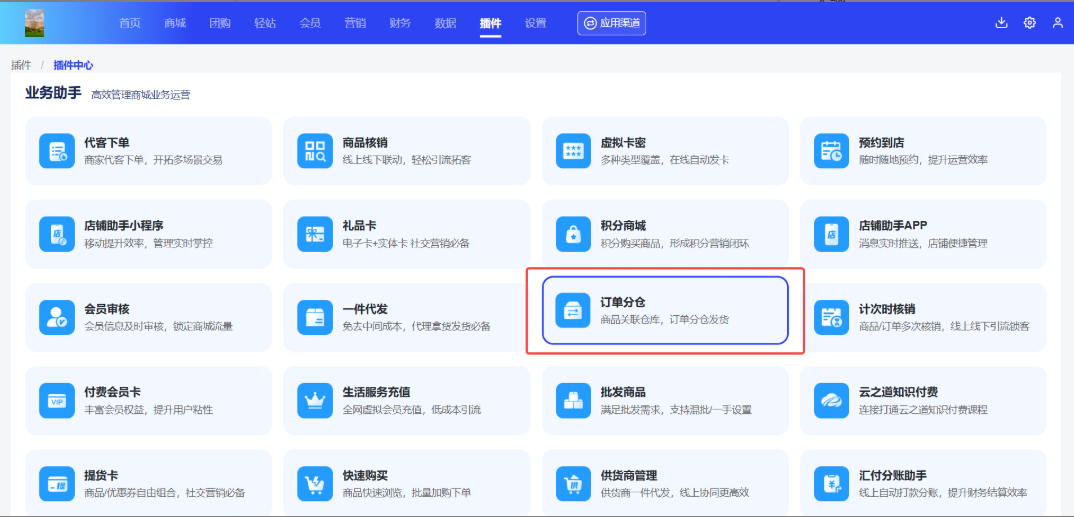
Task: Select the 付费会员卡 VIP icon
Action: point(57,400)
